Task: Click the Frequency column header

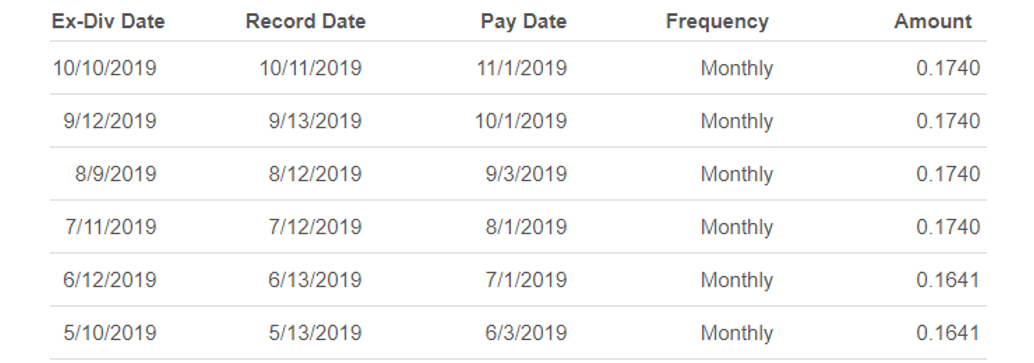Action: [x=717, y=21]
